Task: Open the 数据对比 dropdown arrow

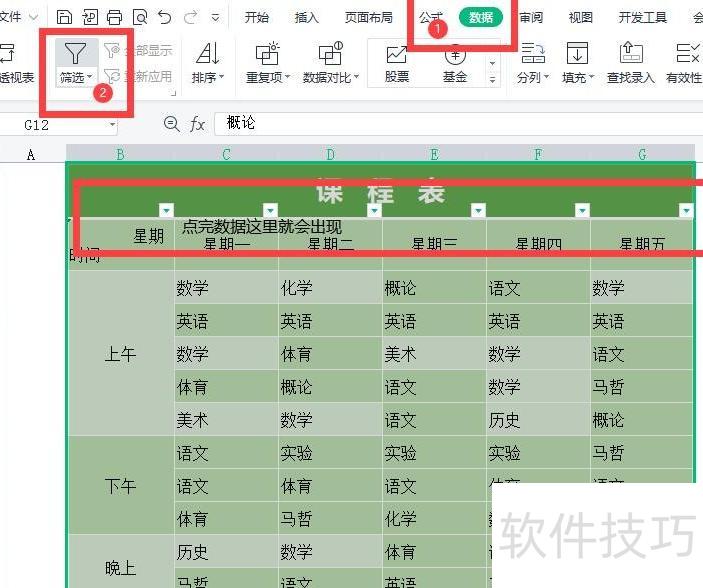Action: [x=356, y=77]
